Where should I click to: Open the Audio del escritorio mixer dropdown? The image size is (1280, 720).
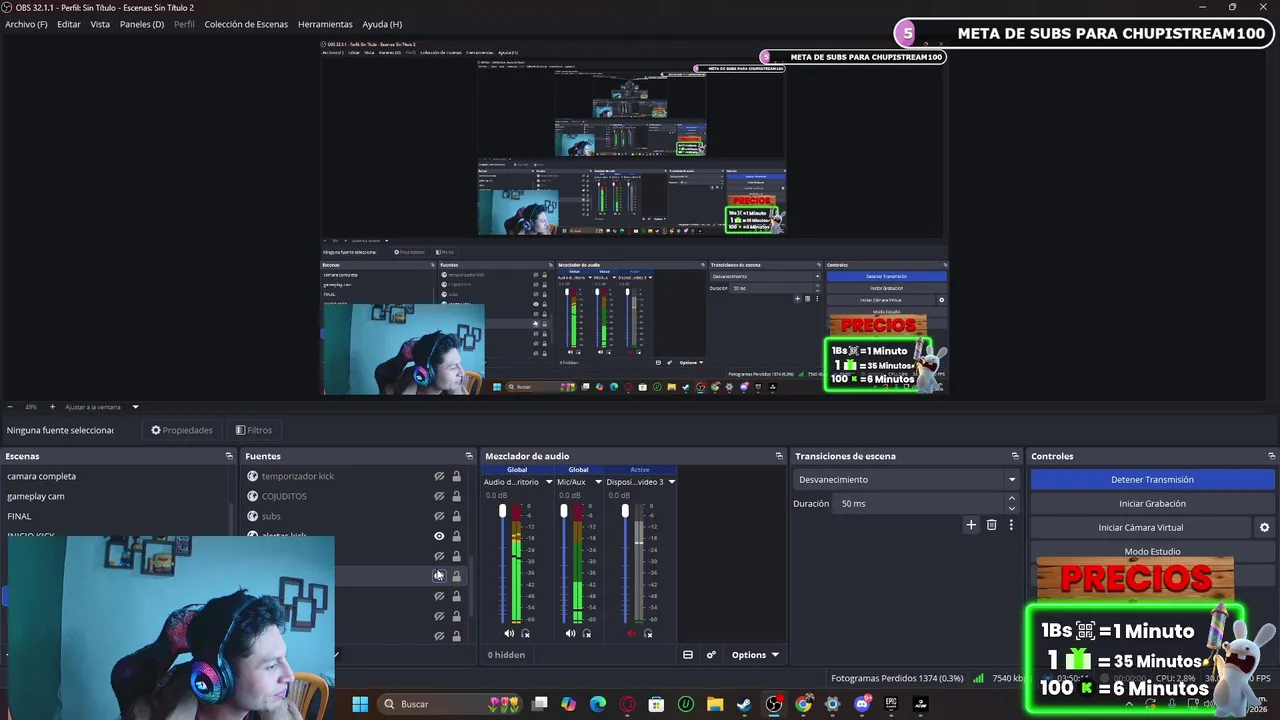[549, 482]
